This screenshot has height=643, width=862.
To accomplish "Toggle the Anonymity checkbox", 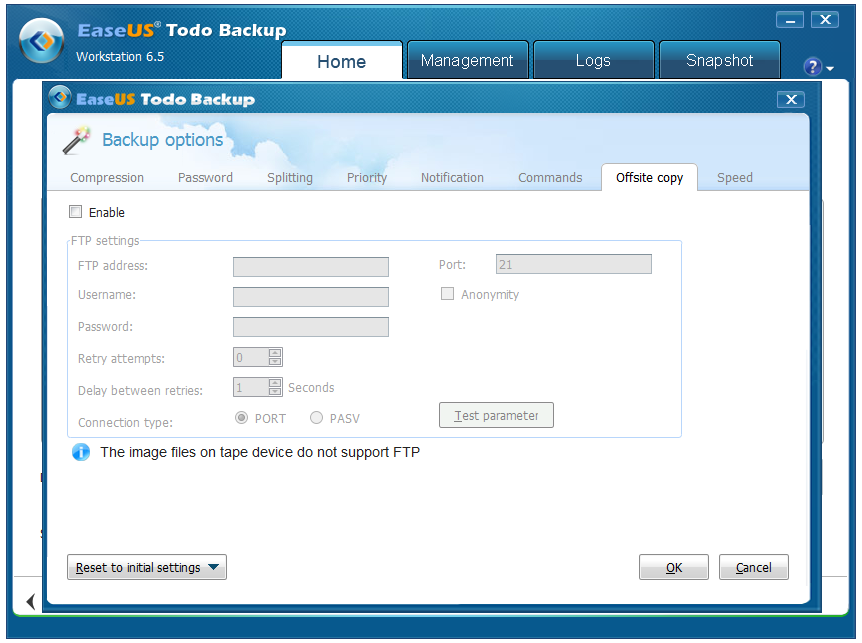I will [447, 293].
